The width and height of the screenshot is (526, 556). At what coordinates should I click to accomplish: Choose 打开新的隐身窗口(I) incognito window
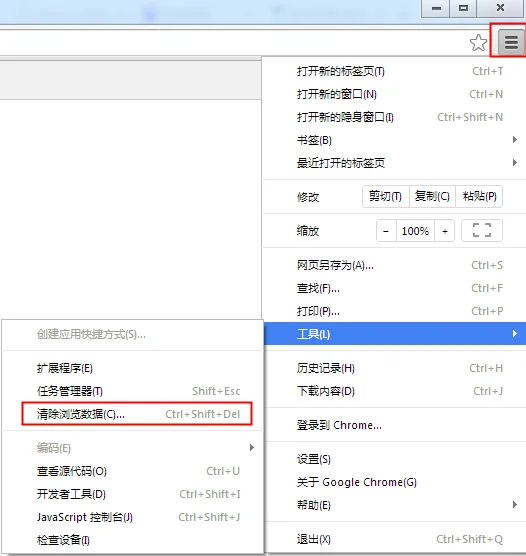coord(394,117)
